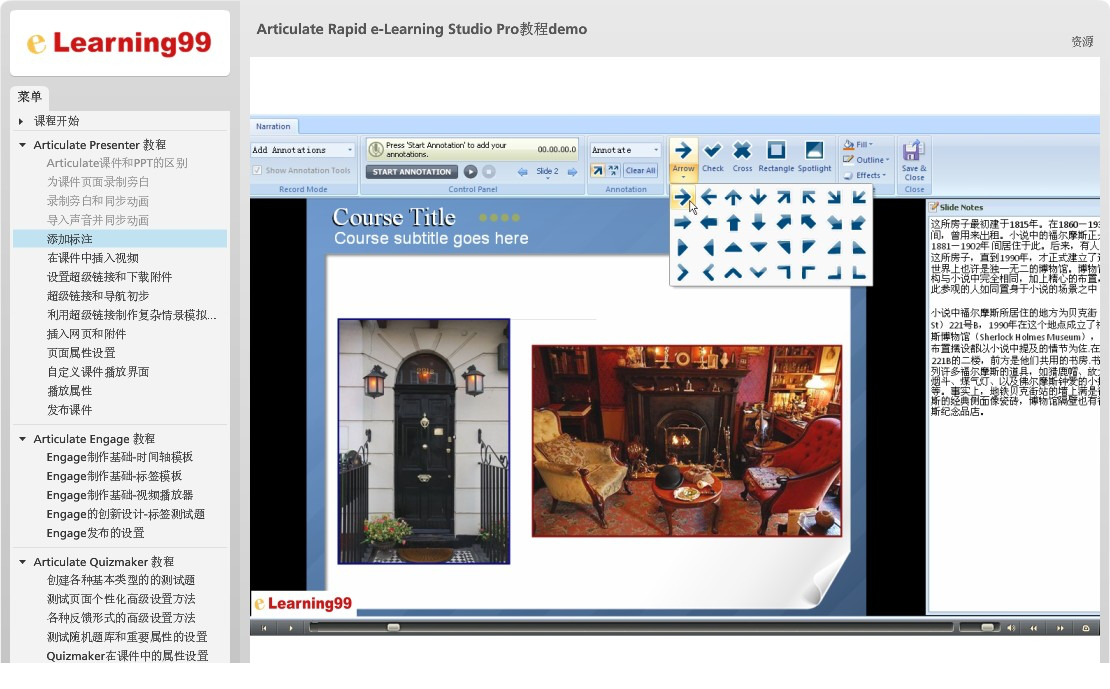Choose the left-pointing triangle shape
The image size is (1110, 689).
[708, 248]
